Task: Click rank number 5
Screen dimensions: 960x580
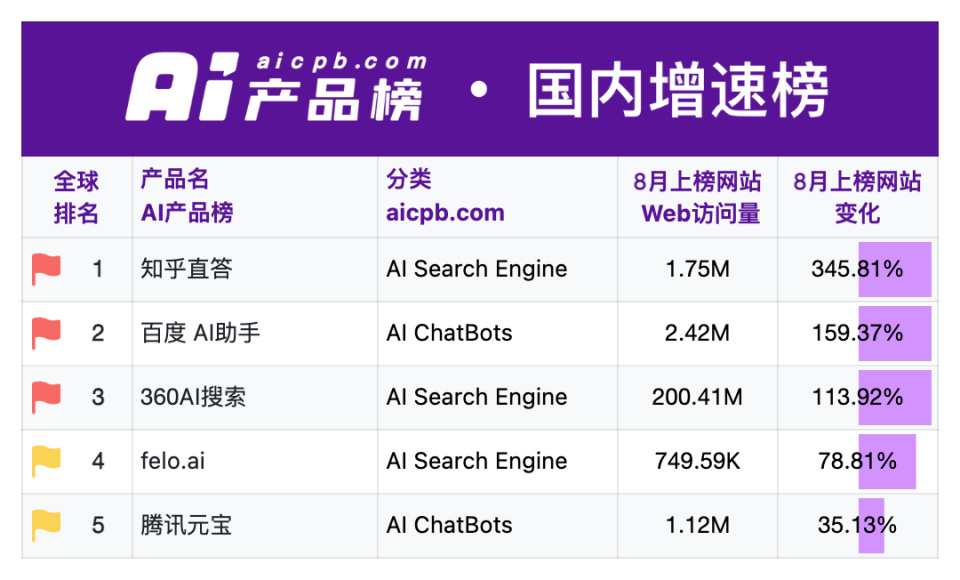Action: pos(97,525)
